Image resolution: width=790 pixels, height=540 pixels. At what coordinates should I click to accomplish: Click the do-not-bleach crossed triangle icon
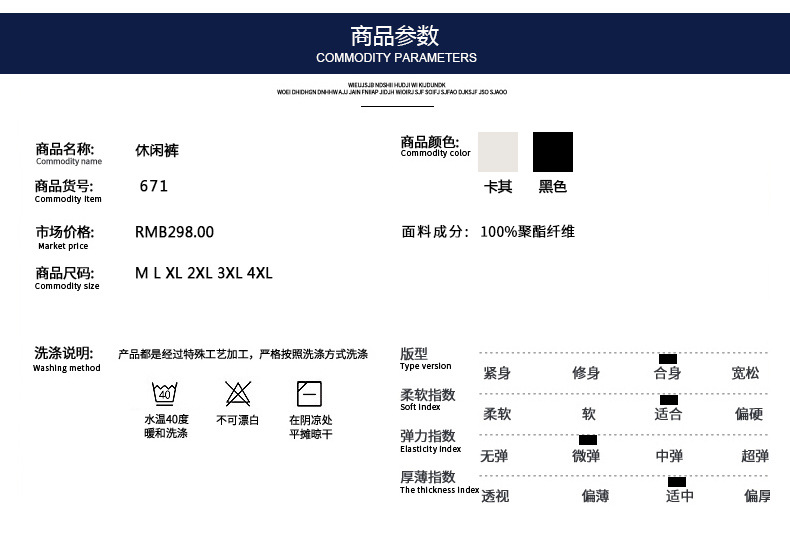(x=238, y=393)
